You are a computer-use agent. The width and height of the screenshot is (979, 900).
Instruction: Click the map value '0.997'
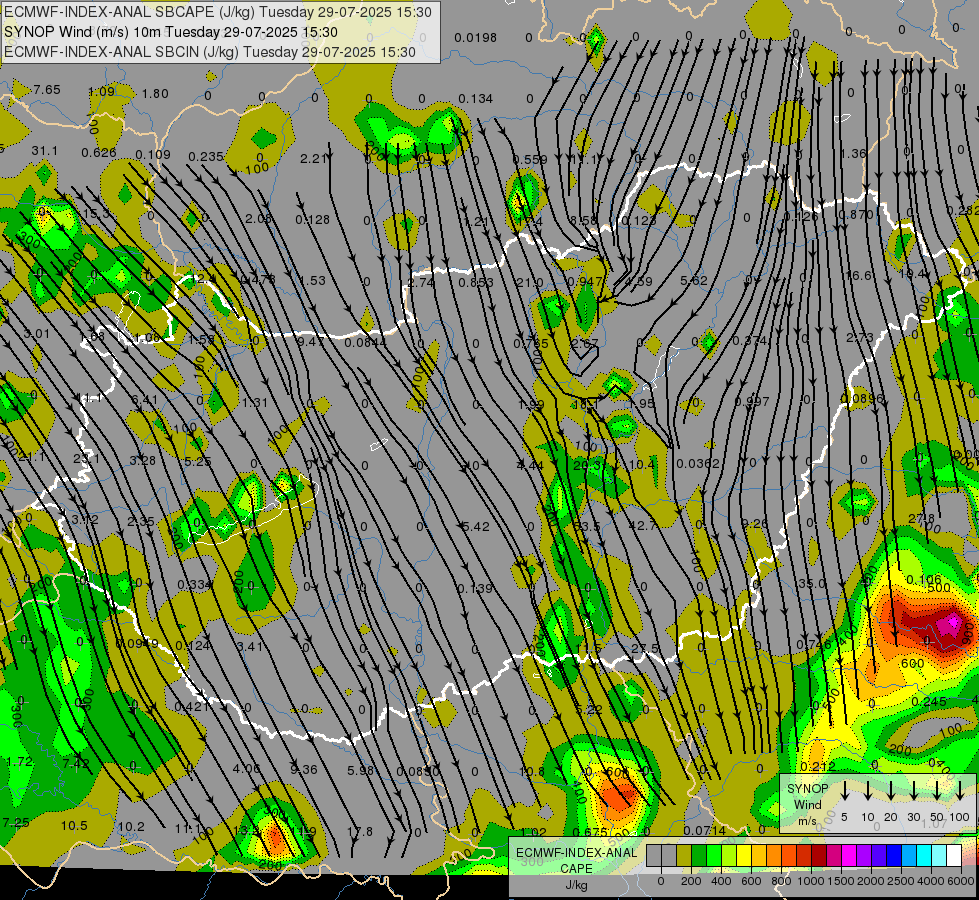pos(752,402)
